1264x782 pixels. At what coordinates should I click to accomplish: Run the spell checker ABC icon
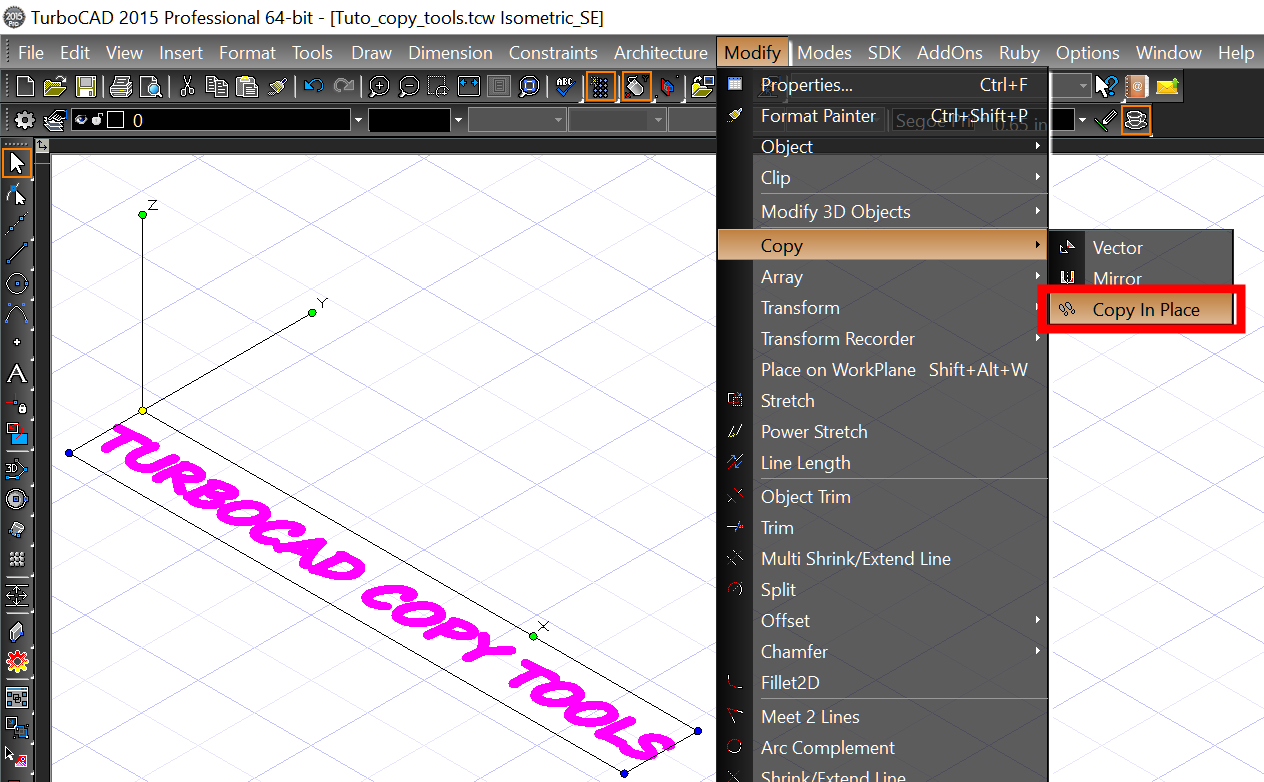[565, 86]
